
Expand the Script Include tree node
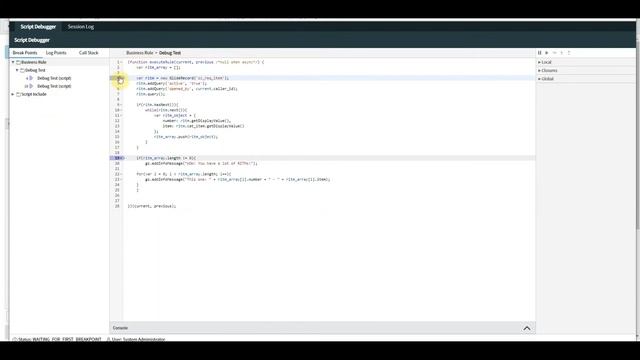click(x=13, y=94)
